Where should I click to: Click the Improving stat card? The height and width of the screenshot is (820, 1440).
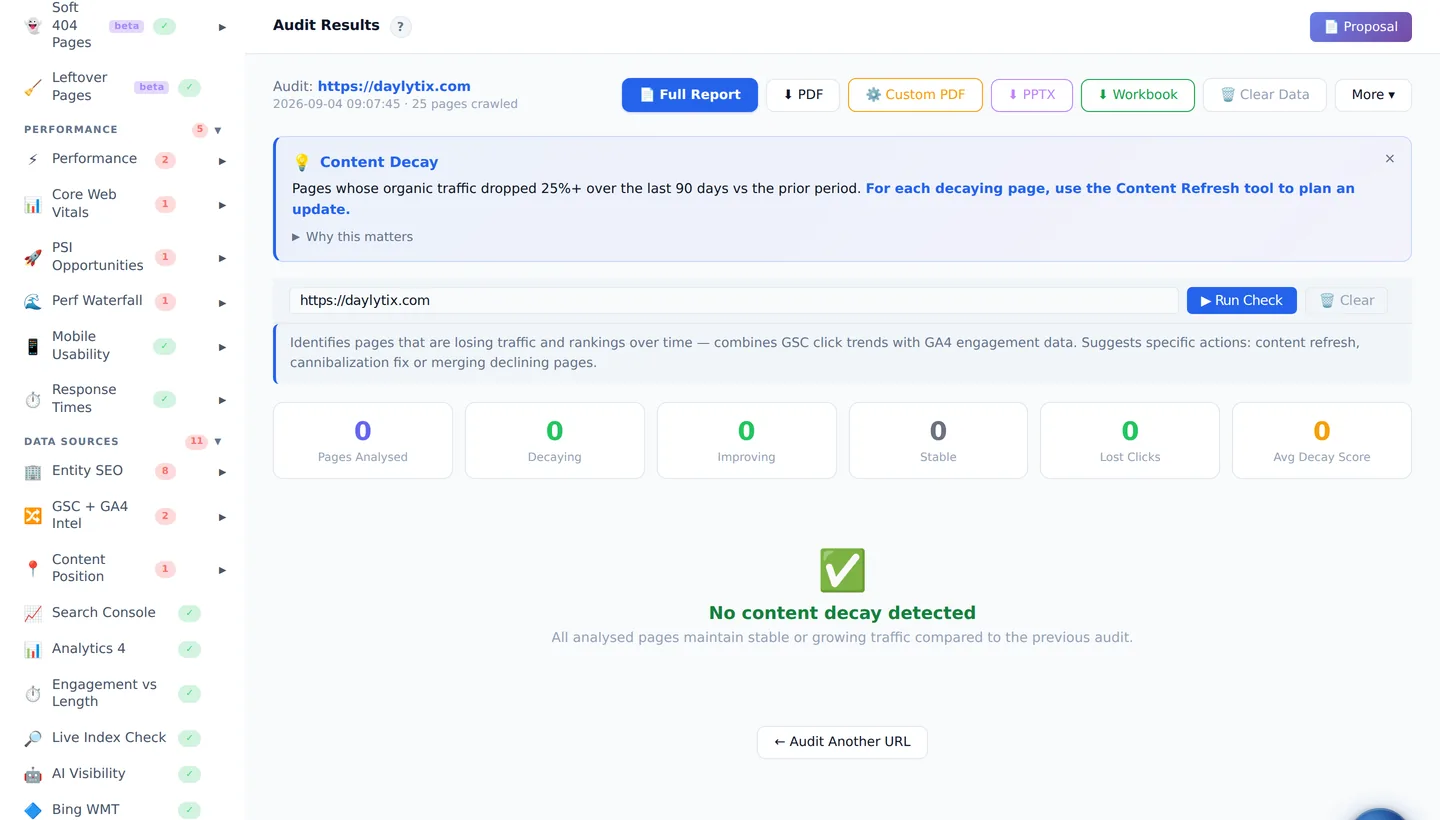tap(746, 441)
